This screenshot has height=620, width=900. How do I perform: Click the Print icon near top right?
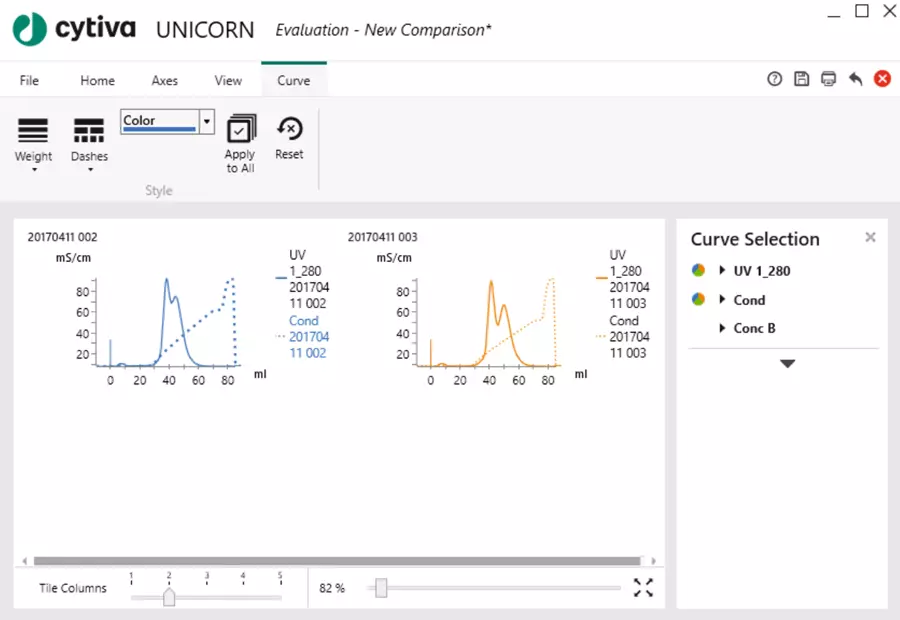pyautogui.click(x=829, y=78)
